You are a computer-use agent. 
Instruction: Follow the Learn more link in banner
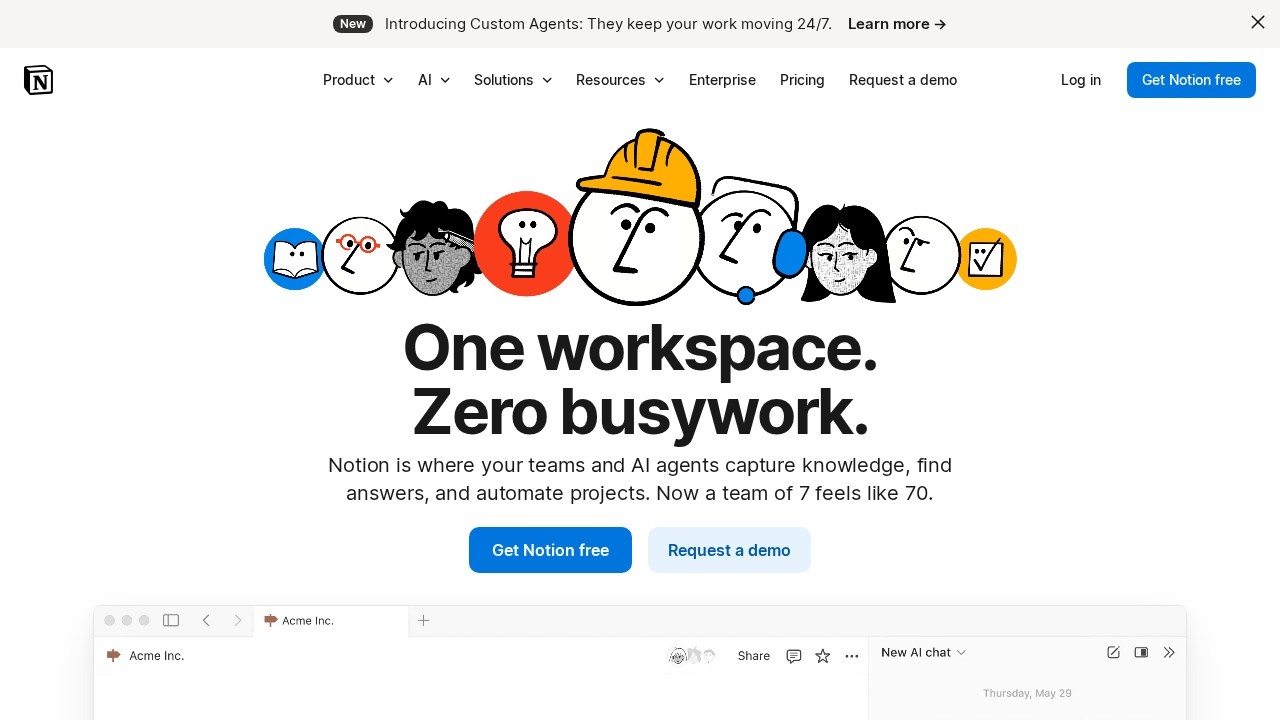[x=897, y=24]
